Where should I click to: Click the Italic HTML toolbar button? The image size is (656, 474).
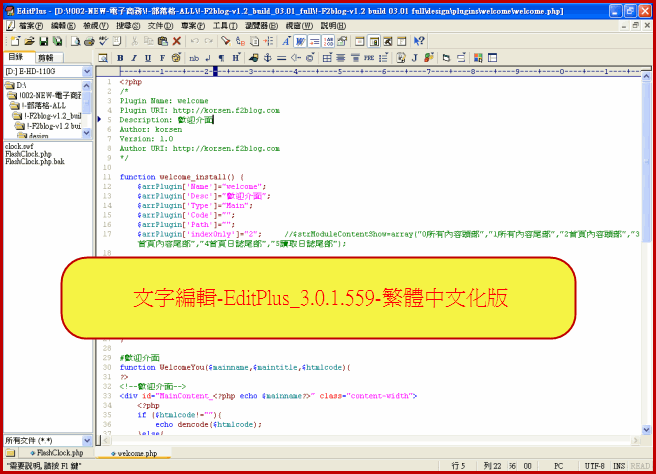tap(134, 58)
